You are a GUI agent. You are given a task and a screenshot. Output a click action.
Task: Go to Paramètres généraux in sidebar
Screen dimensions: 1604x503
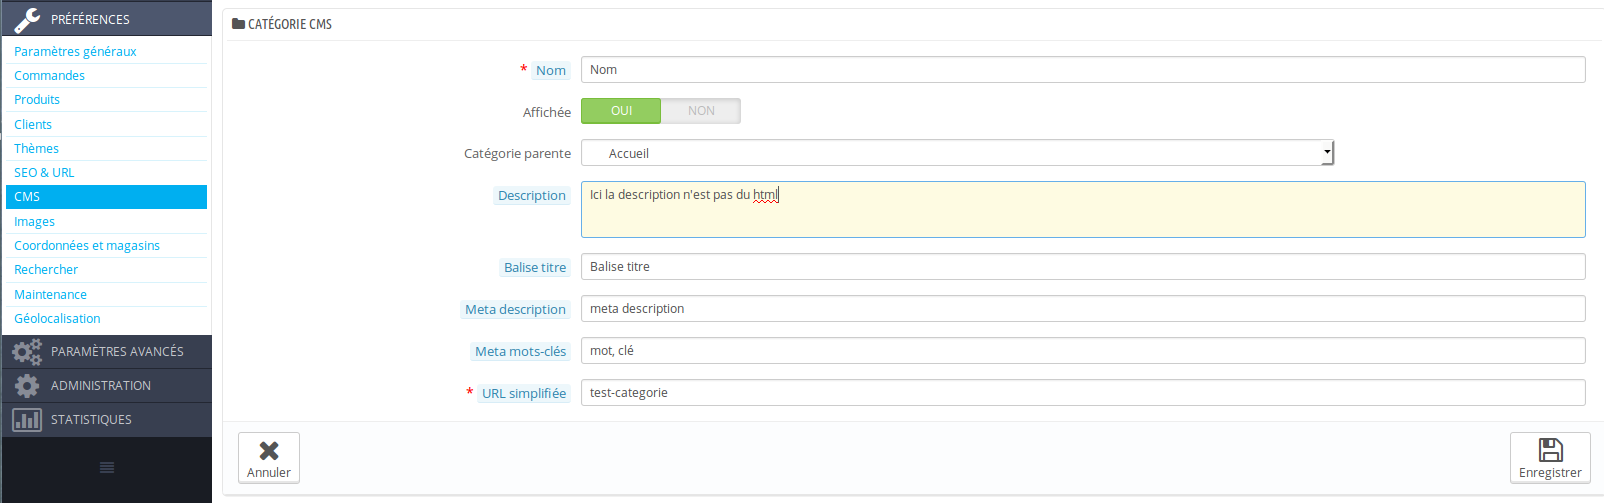(x=75, y=51)
